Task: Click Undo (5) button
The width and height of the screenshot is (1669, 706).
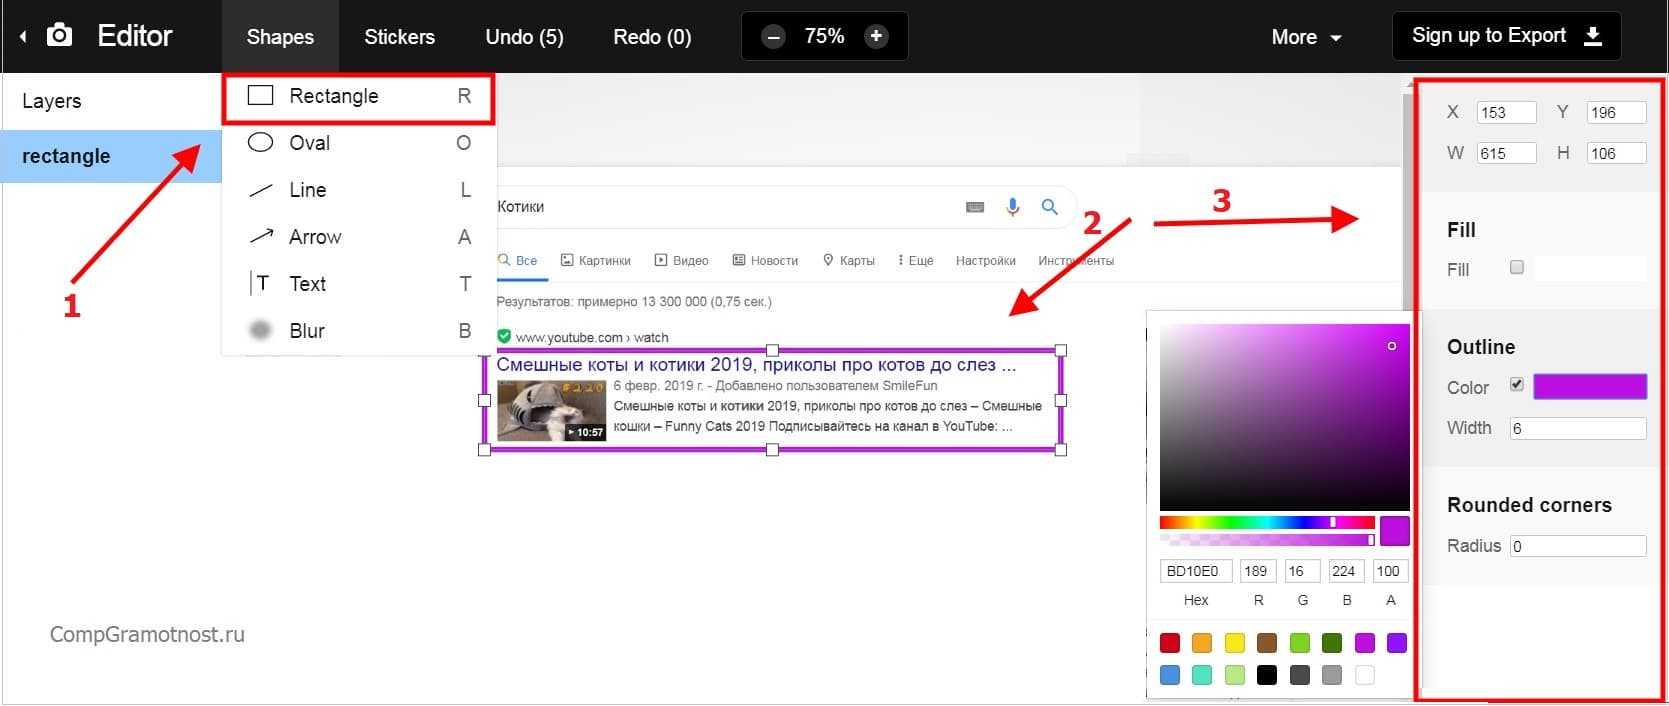Action: [524, 37]
